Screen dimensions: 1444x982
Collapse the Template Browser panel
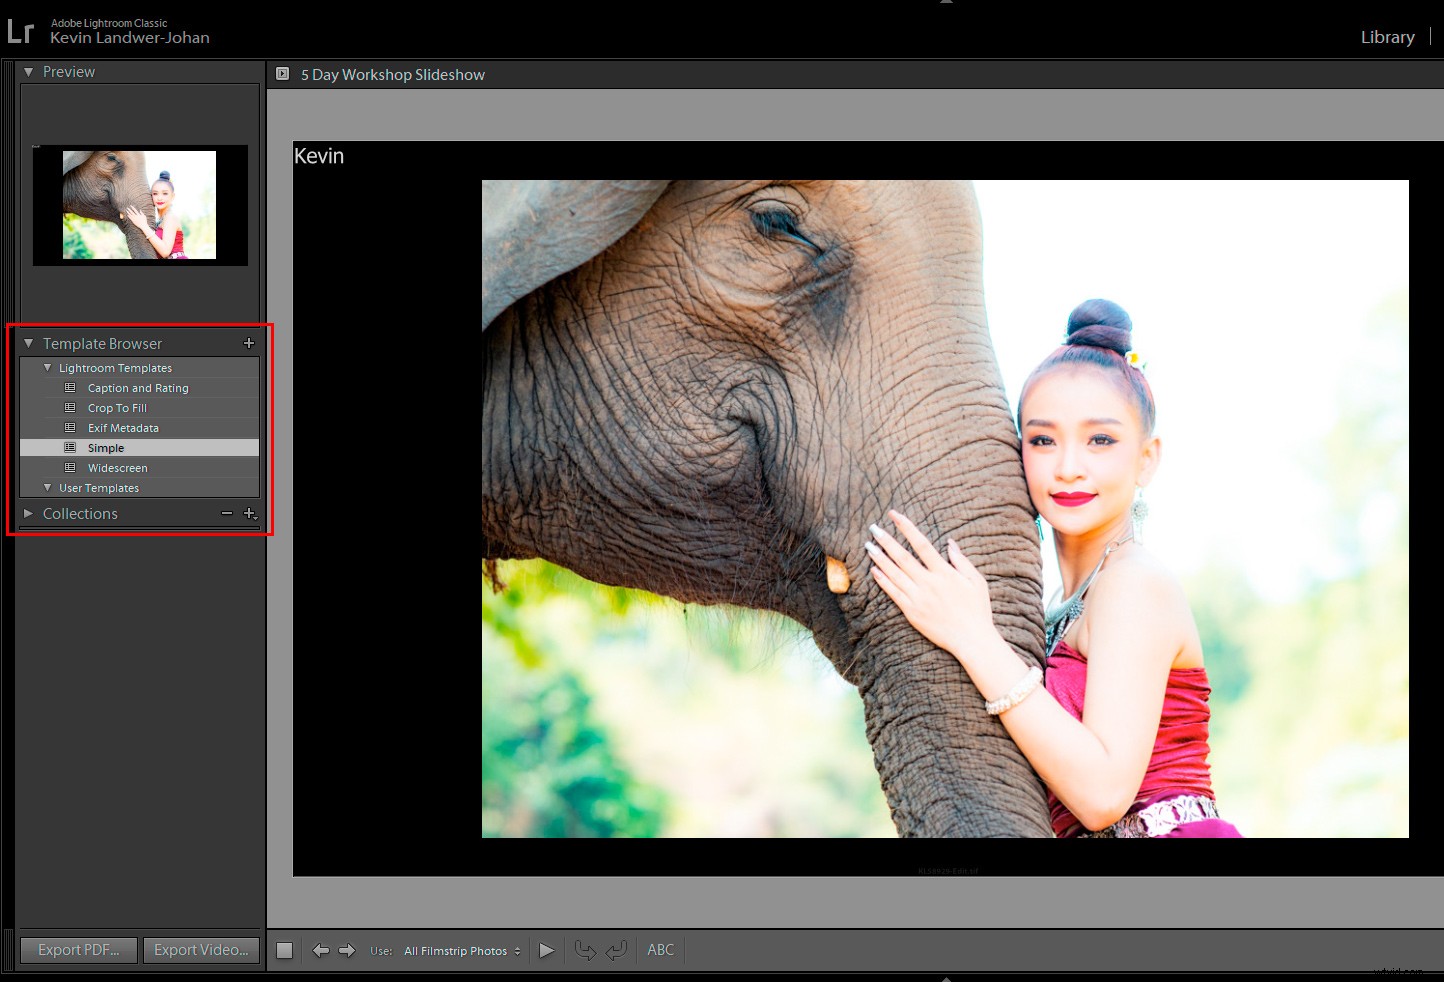[28, 343]
